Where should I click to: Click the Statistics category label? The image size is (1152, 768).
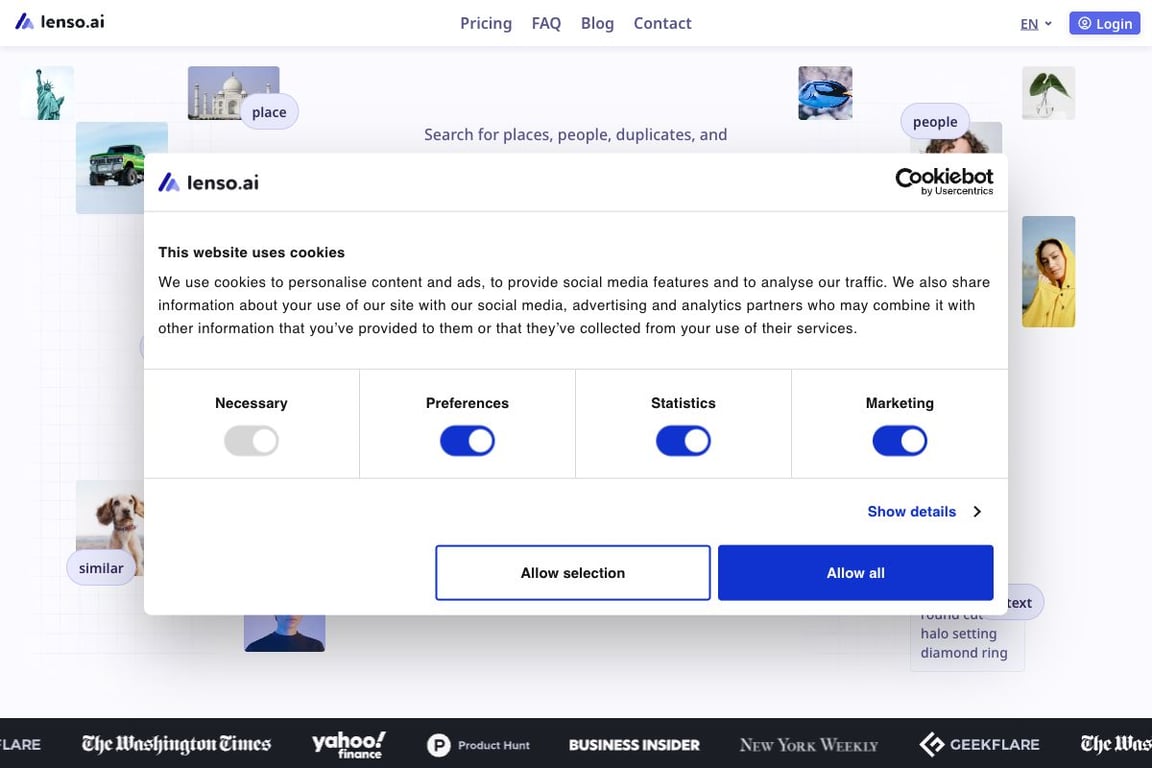tap(683, 403)
